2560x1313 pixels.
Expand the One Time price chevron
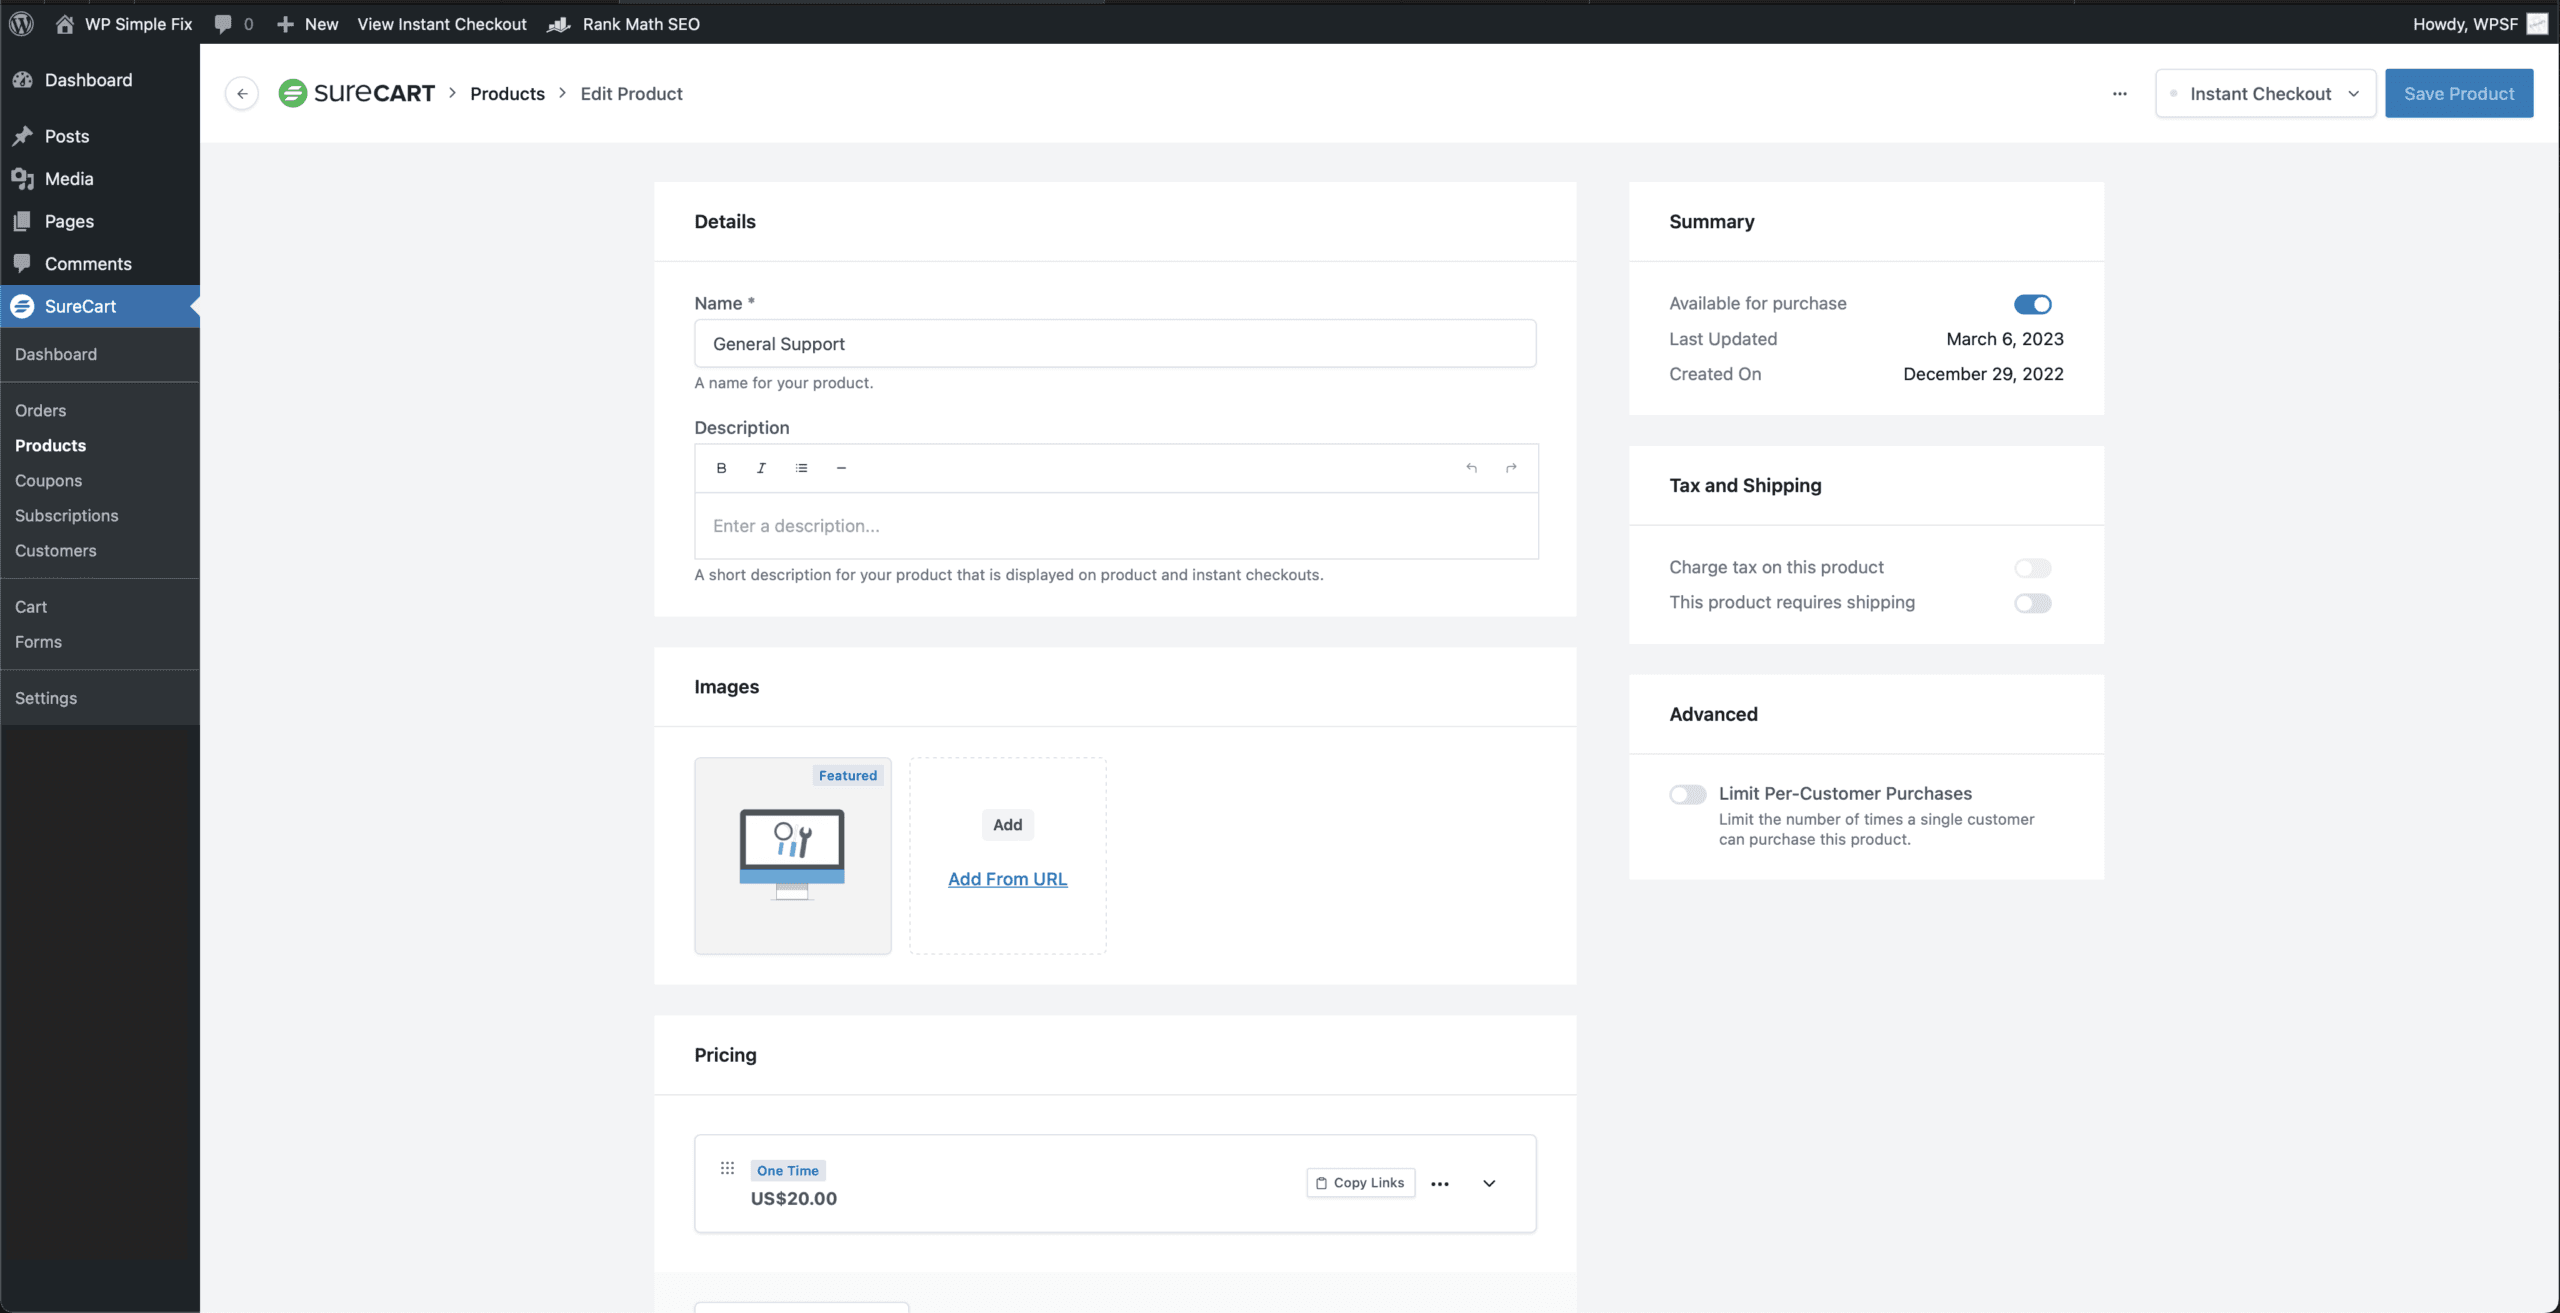click(x=1489, y=1183)
